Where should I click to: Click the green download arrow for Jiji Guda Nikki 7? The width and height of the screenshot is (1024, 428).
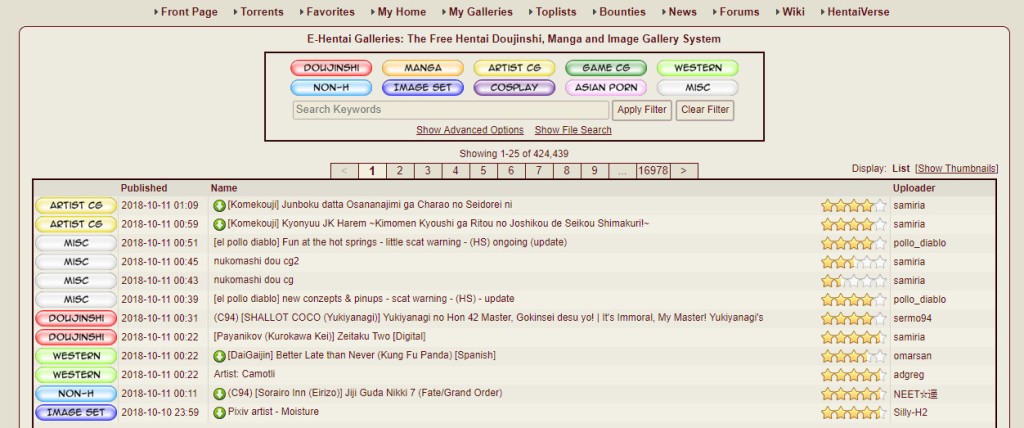pyautogui.click(x=219, y=394)
